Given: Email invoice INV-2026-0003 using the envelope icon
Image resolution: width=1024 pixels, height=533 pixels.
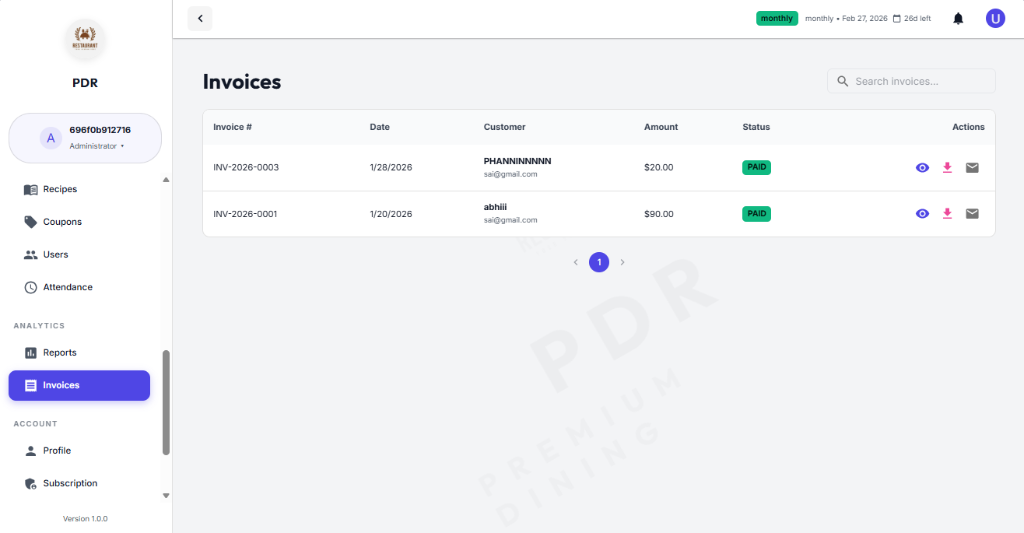Looking at the screenshot, I should click(x=972, y=168).
